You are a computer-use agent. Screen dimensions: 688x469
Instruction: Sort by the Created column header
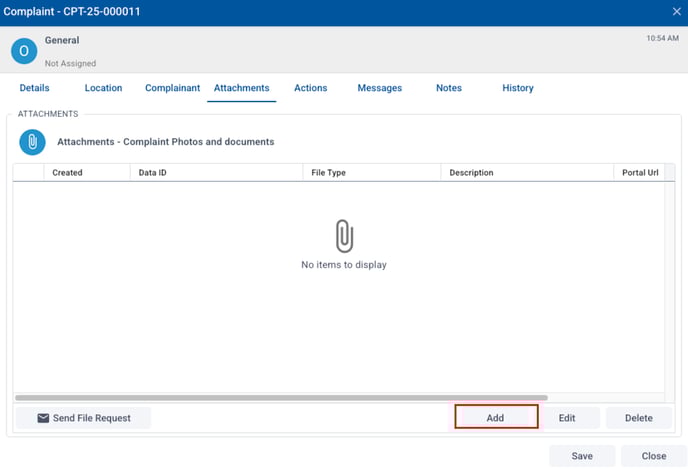pos(67,173)
